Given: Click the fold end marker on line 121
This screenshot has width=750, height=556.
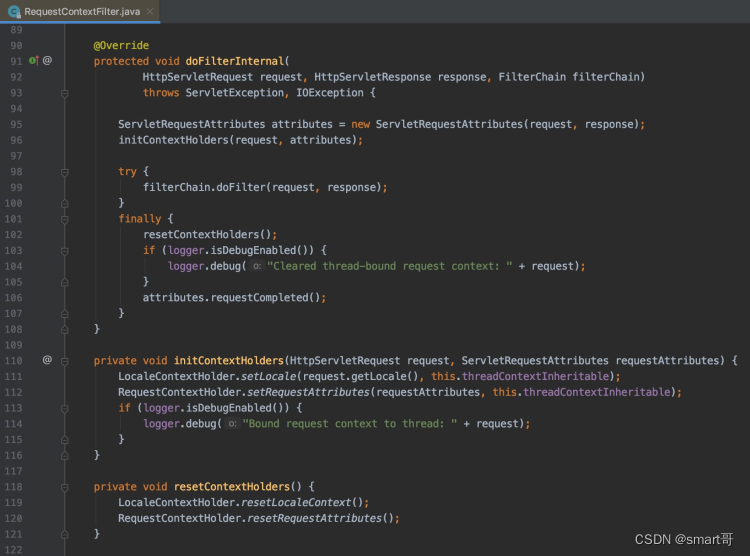Looking at the screenshot, I should click(65, 534).
